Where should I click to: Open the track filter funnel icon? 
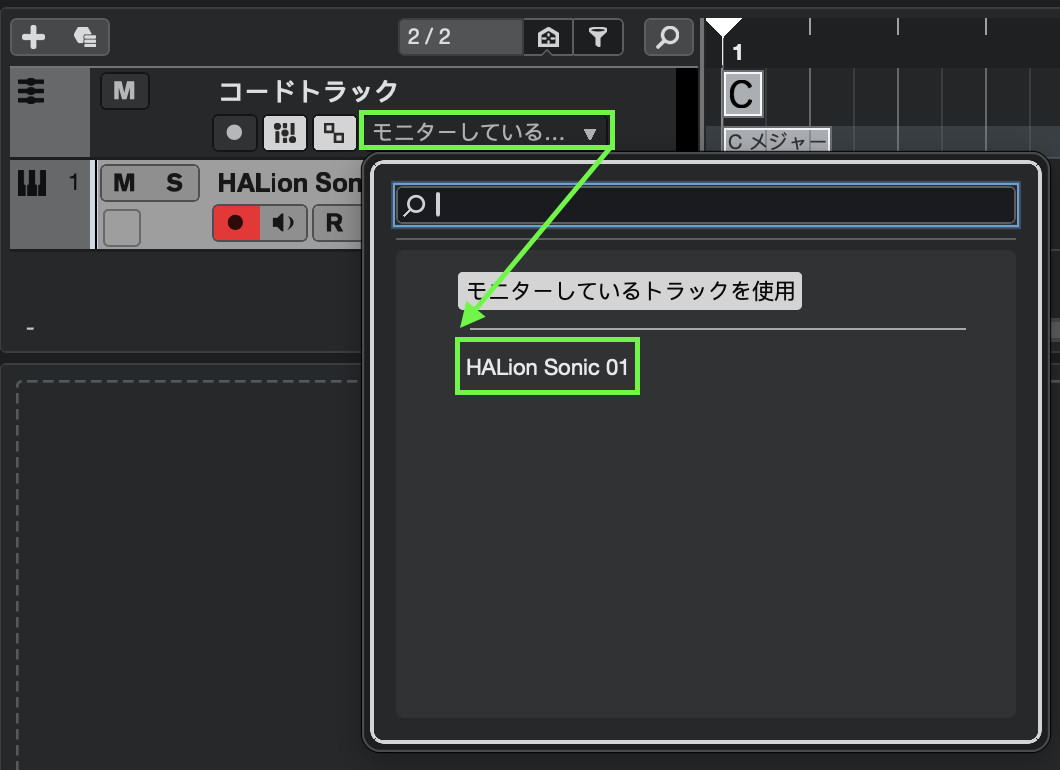click(598, 38)
